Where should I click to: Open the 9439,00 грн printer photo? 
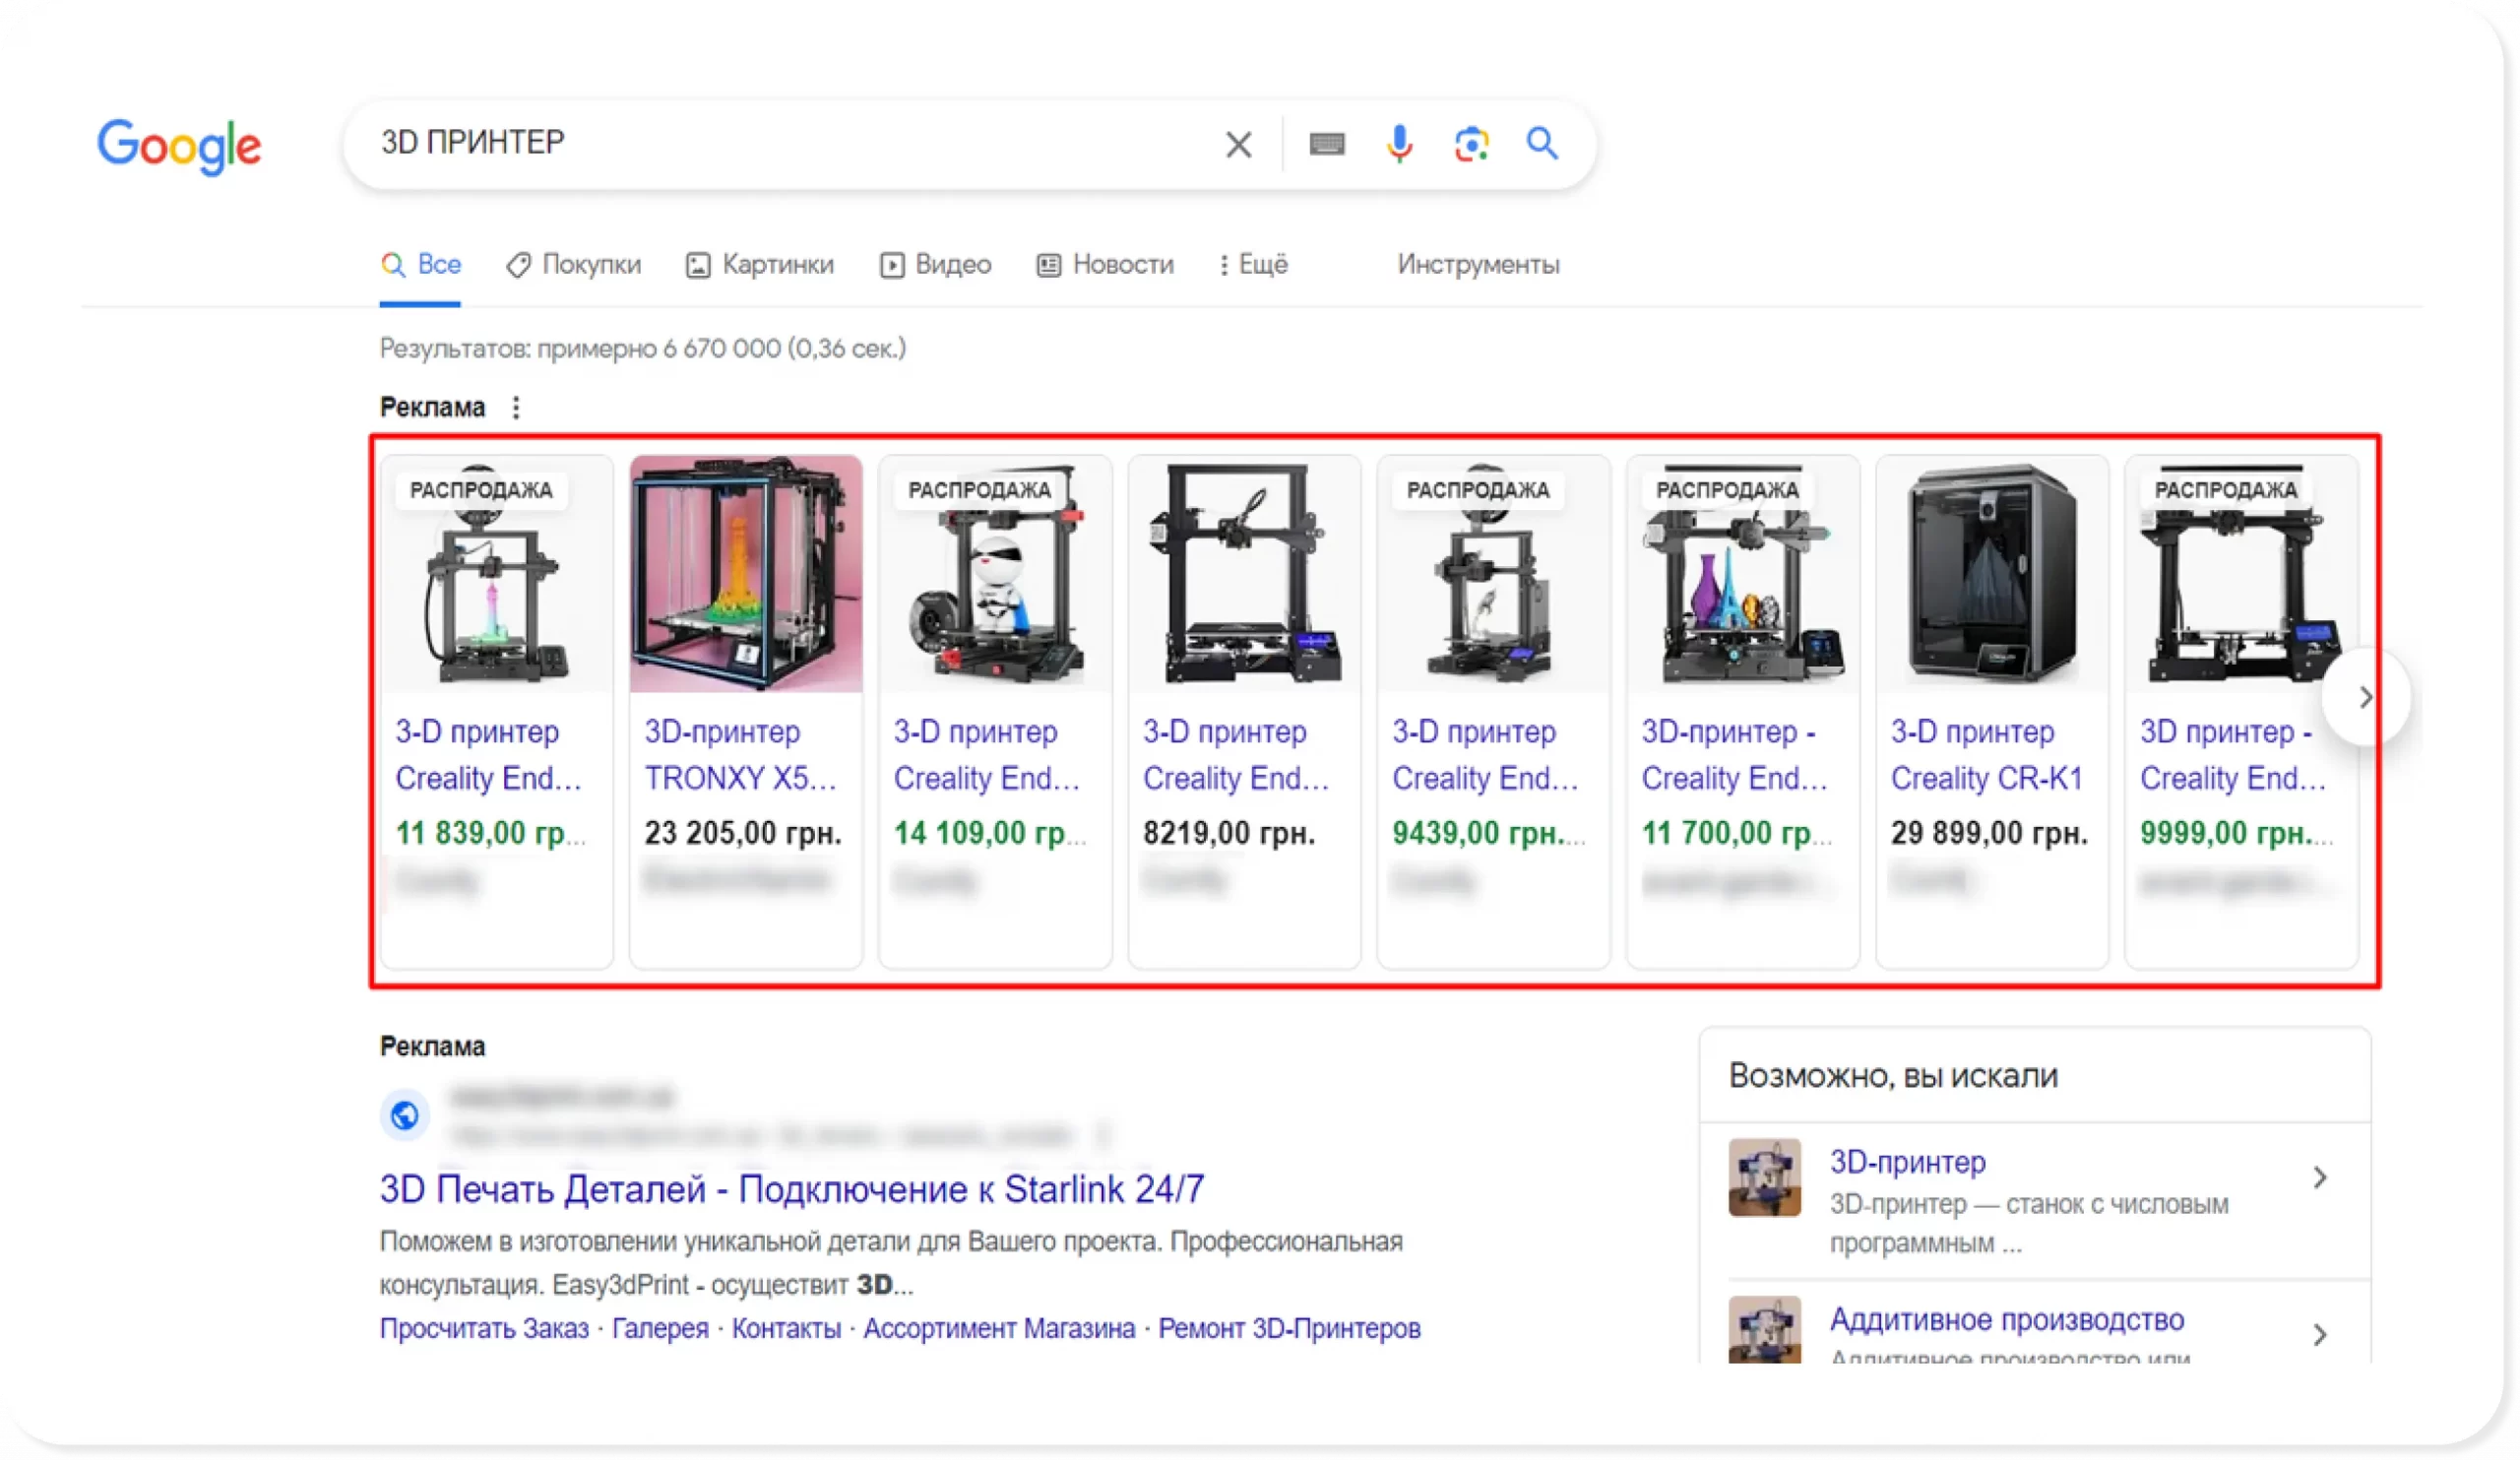1494,574
